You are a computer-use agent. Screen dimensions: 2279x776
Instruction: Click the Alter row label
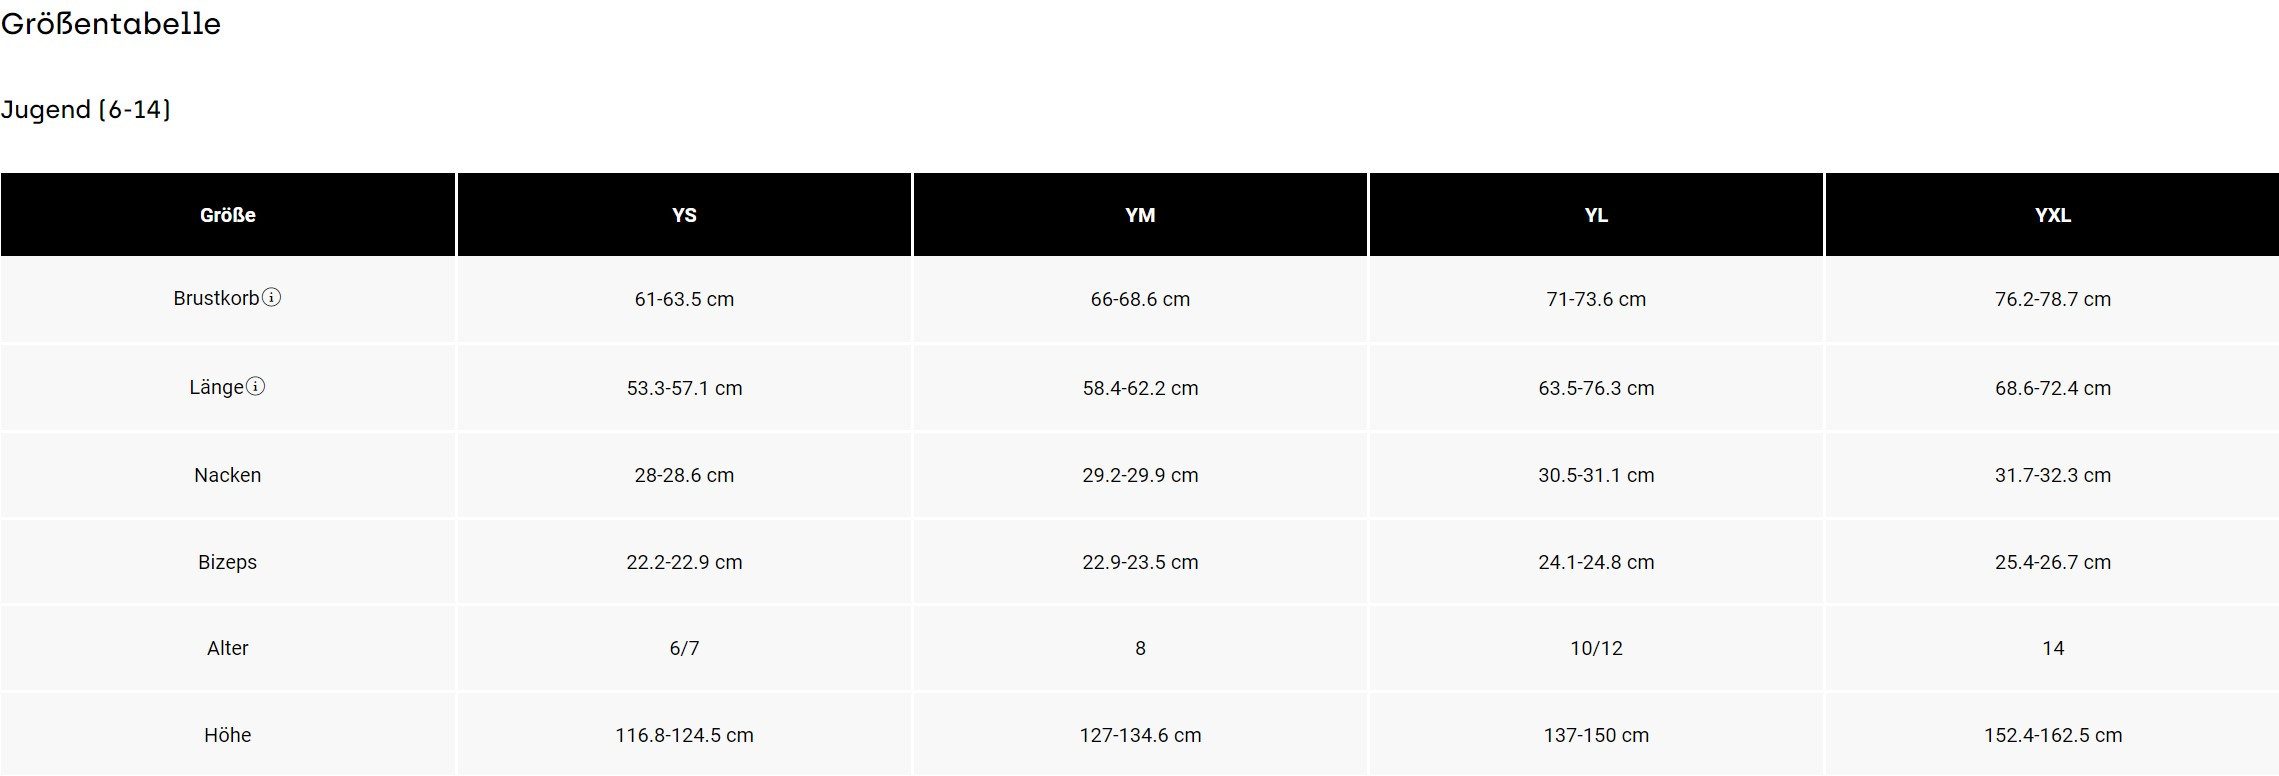[228, 648]
